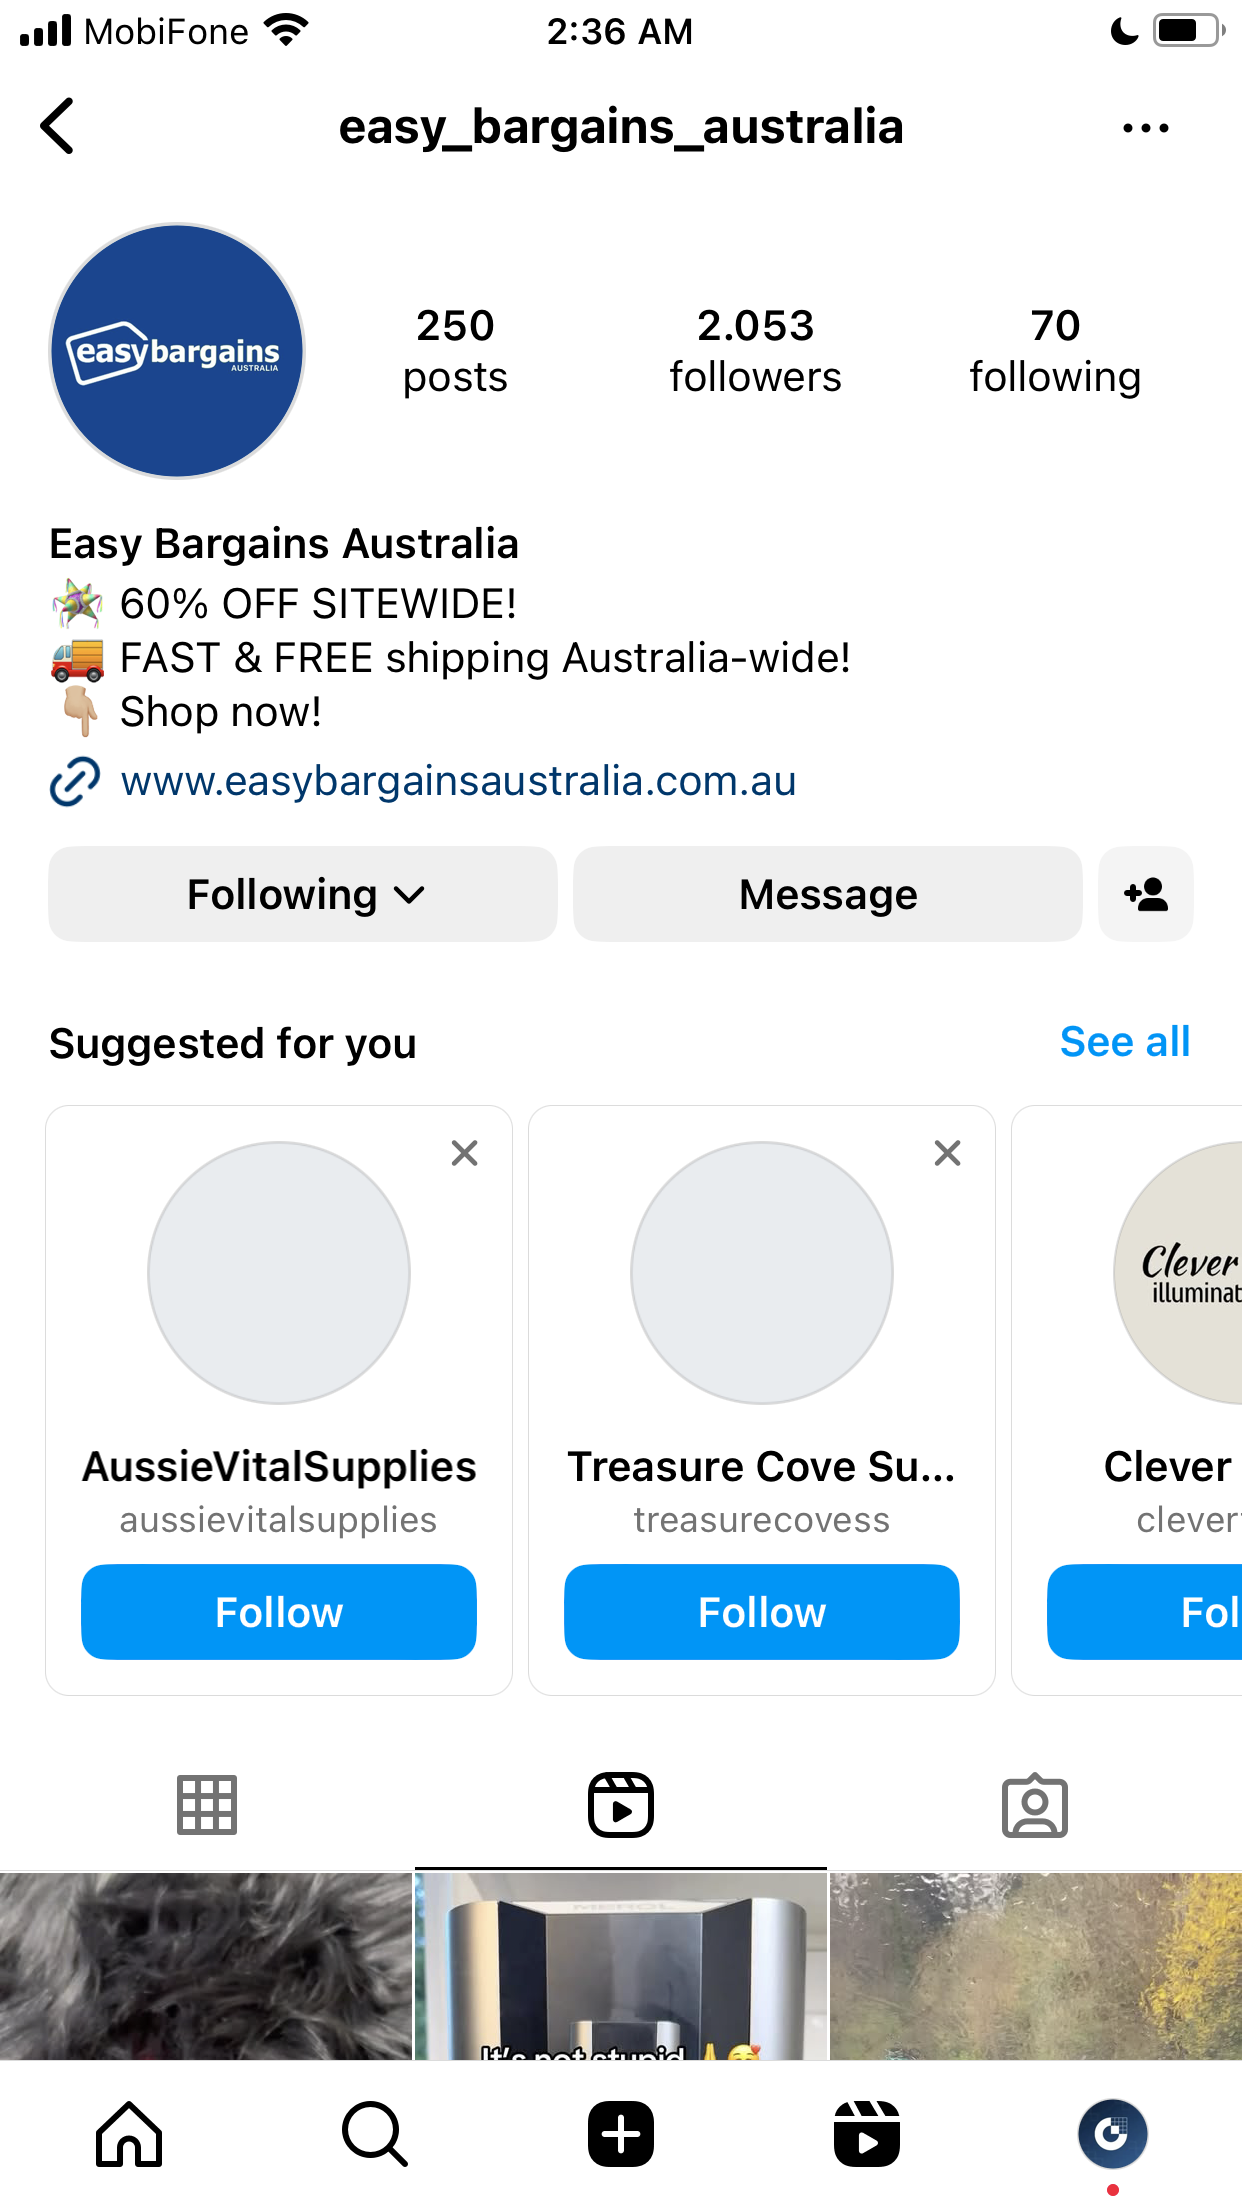The width and height of the screenshot is (1242, 2208).
Task: Open the three-dot more options menu
Action: click(1145, 128)
